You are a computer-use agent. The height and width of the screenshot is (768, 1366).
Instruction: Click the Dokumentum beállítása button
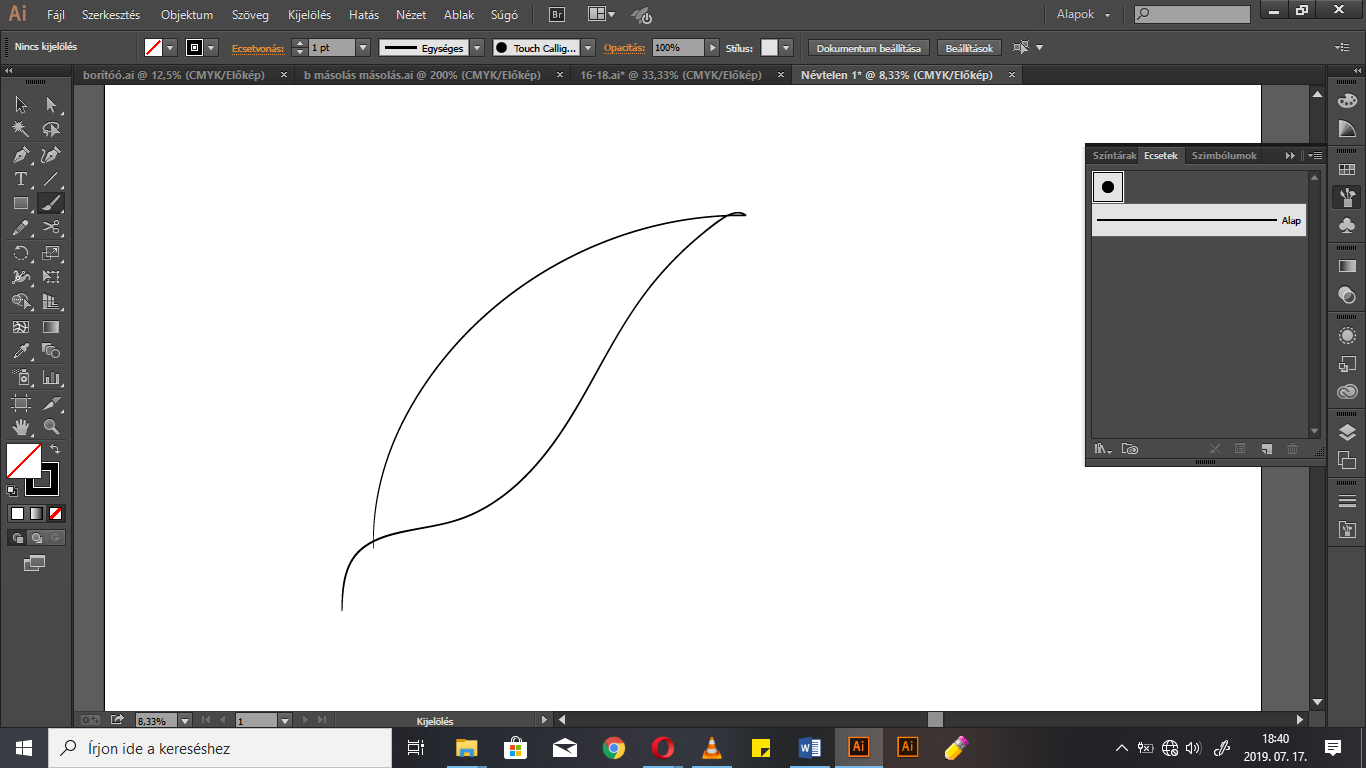pyautogui.click(x=869, y=48)
